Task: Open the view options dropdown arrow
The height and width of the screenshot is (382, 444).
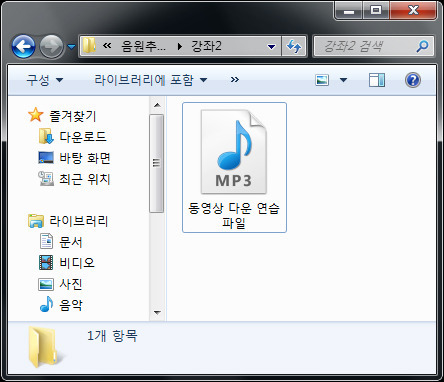Action: point(343,80)
